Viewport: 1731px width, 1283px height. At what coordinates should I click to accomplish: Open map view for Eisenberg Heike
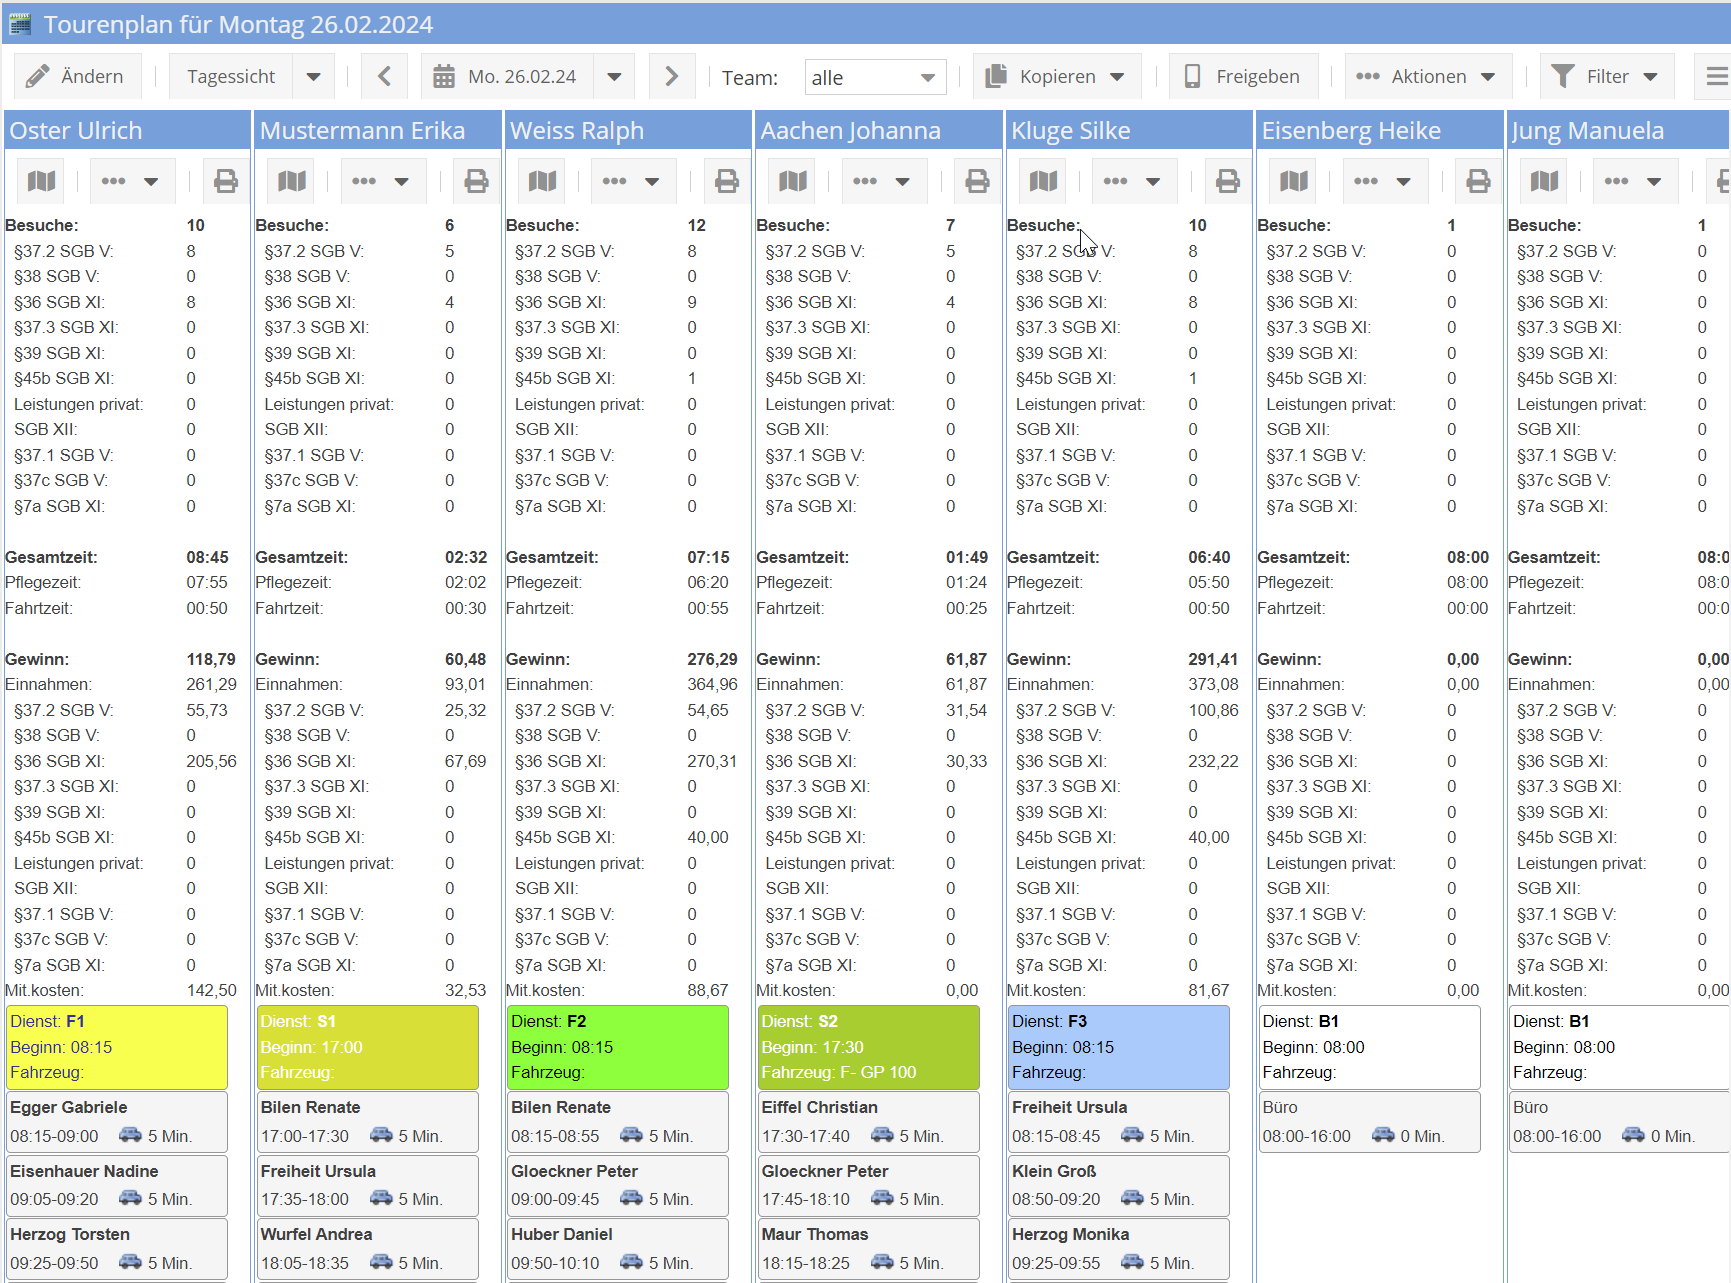coord(1293,181)
